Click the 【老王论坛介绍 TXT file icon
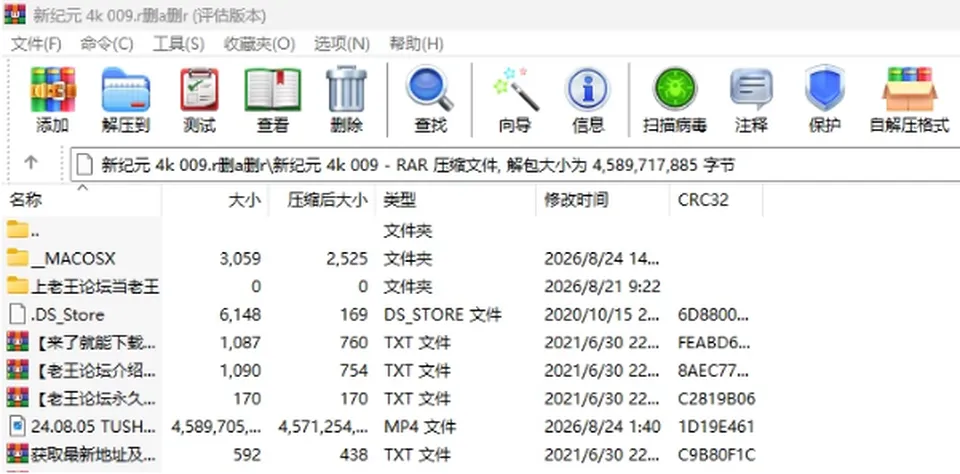The width and height of the screenshot is (960, 474). pyautogui.click(x=18, y=370)
